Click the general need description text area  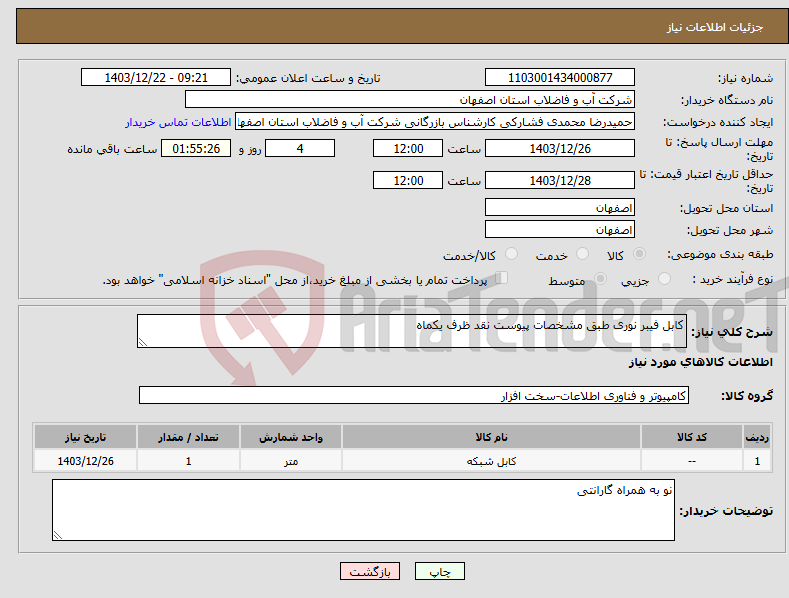pos(412,331)
